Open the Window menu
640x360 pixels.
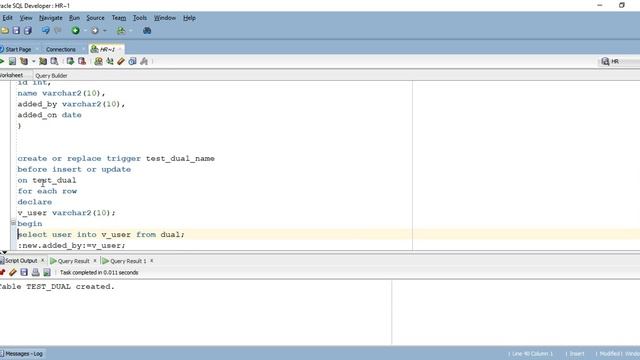164,18
